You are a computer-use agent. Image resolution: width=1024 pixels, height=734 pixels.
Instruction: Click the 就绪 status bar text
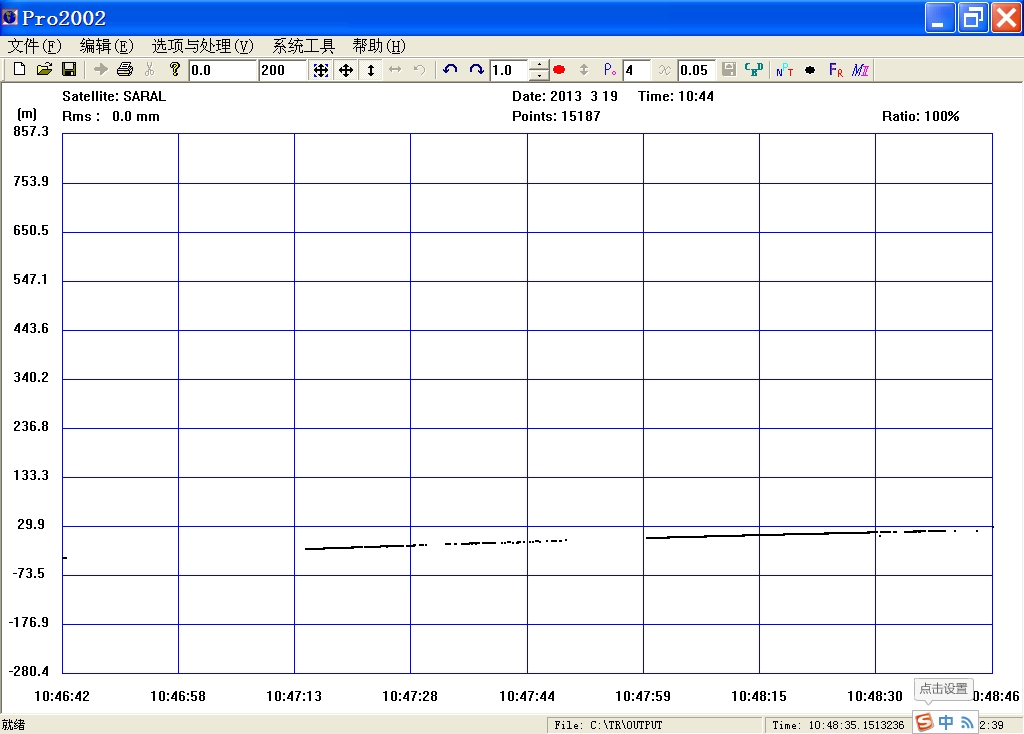point(13,724)
